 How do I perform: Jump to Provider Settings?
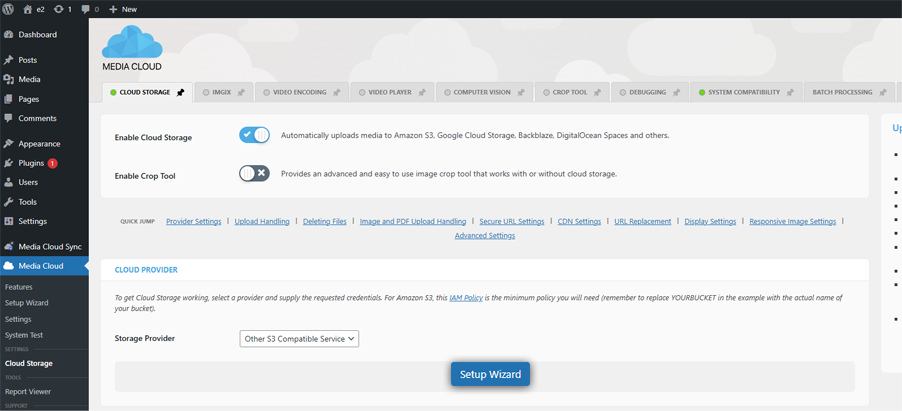pos(194,222)
